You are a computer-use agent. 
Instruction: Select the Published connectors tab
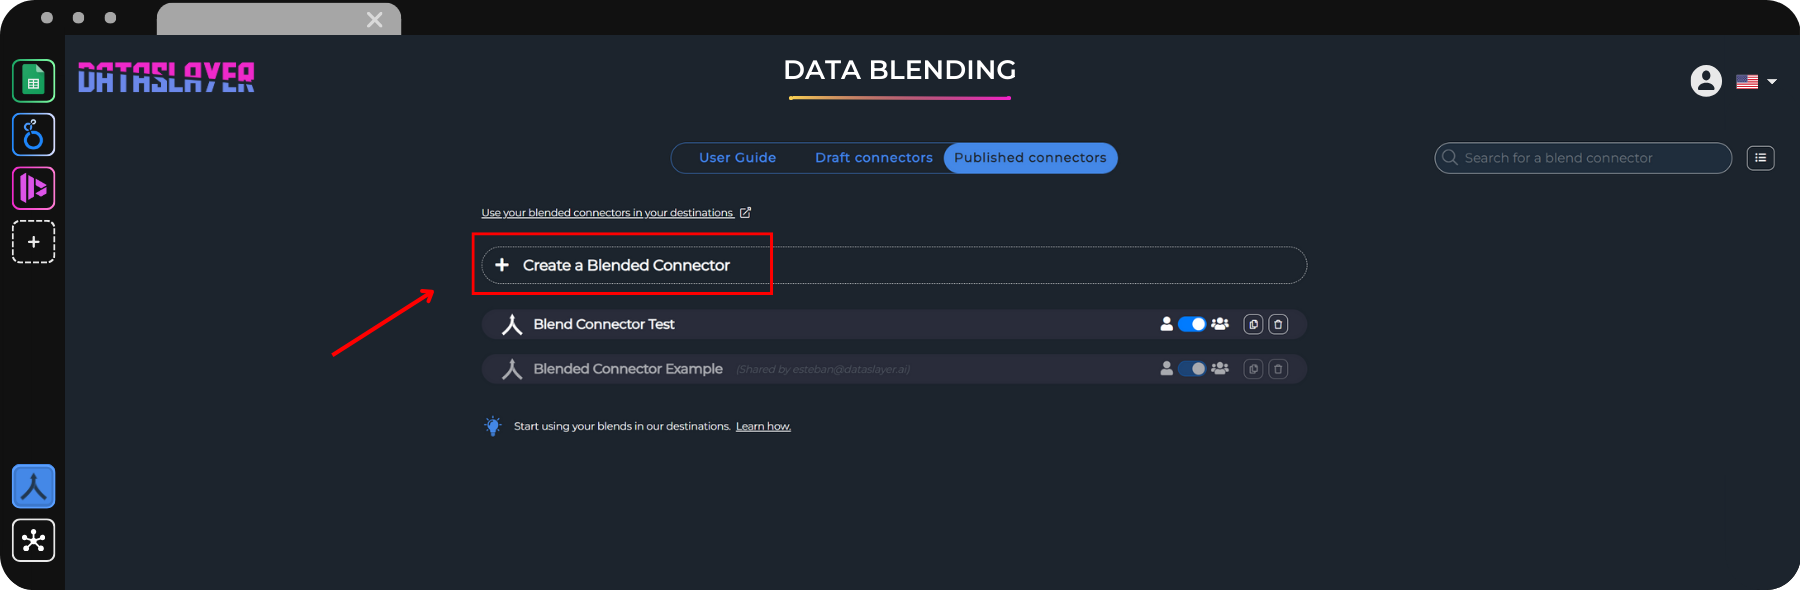(x=1030, y=157)
